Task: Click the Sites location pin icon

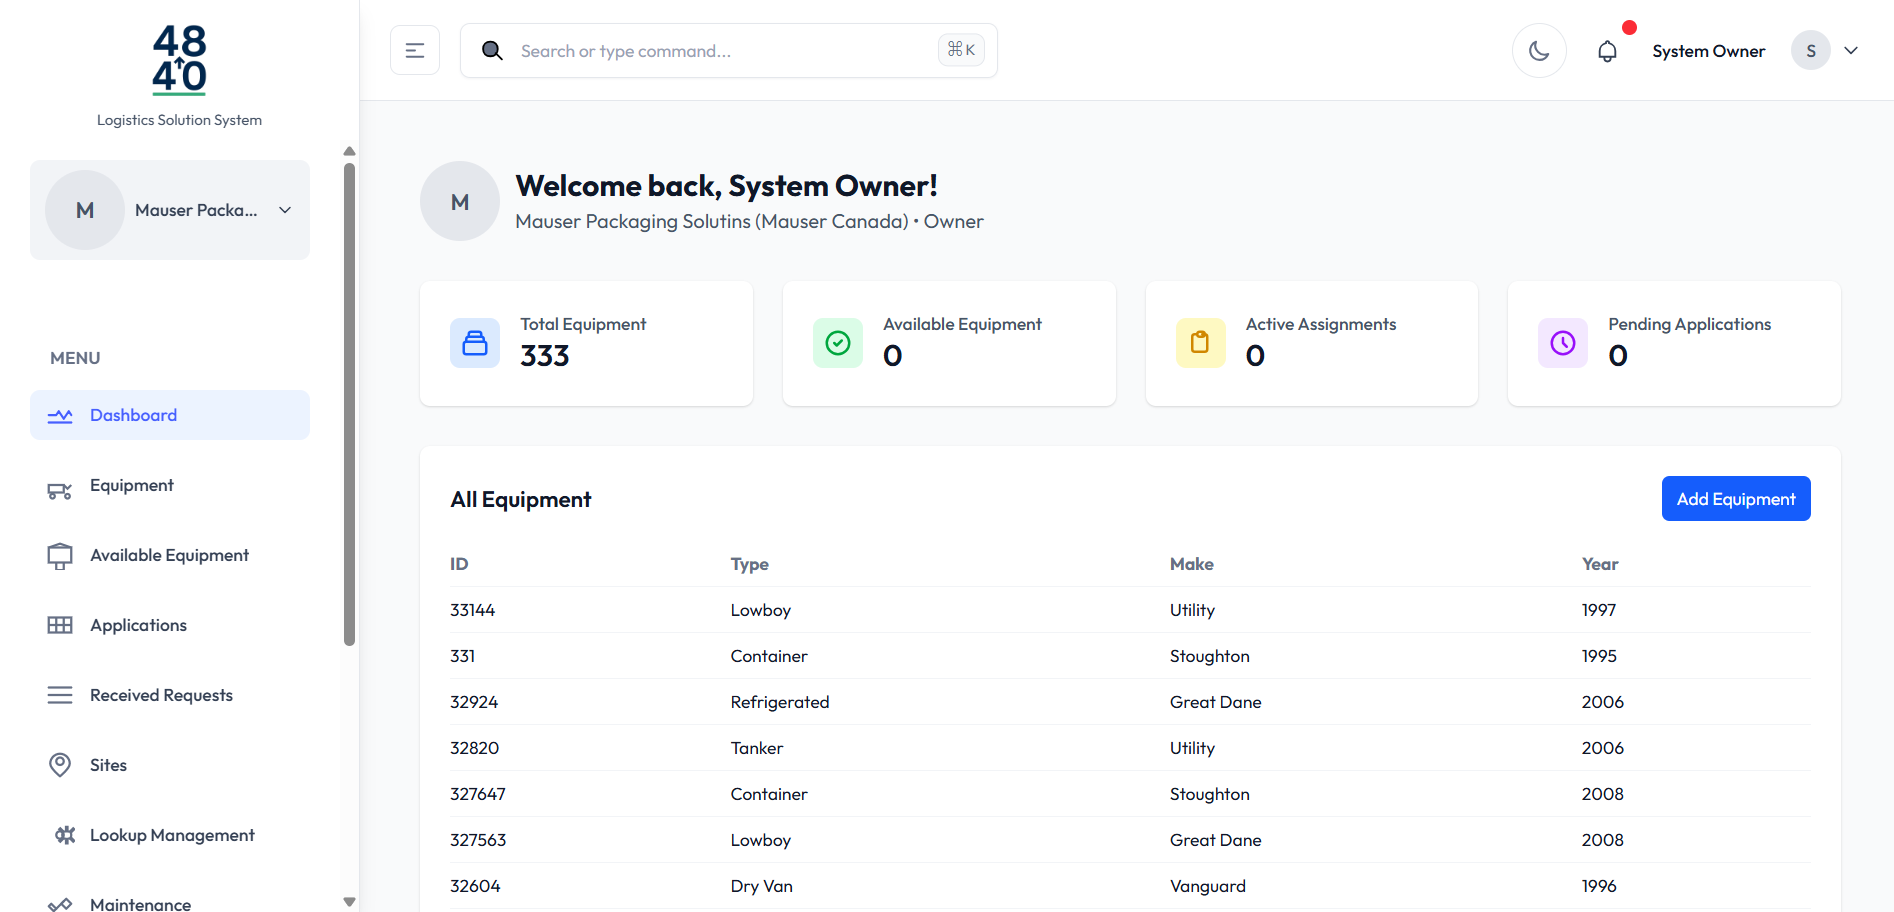Action: pyautogui.click(x=60, y=765)
